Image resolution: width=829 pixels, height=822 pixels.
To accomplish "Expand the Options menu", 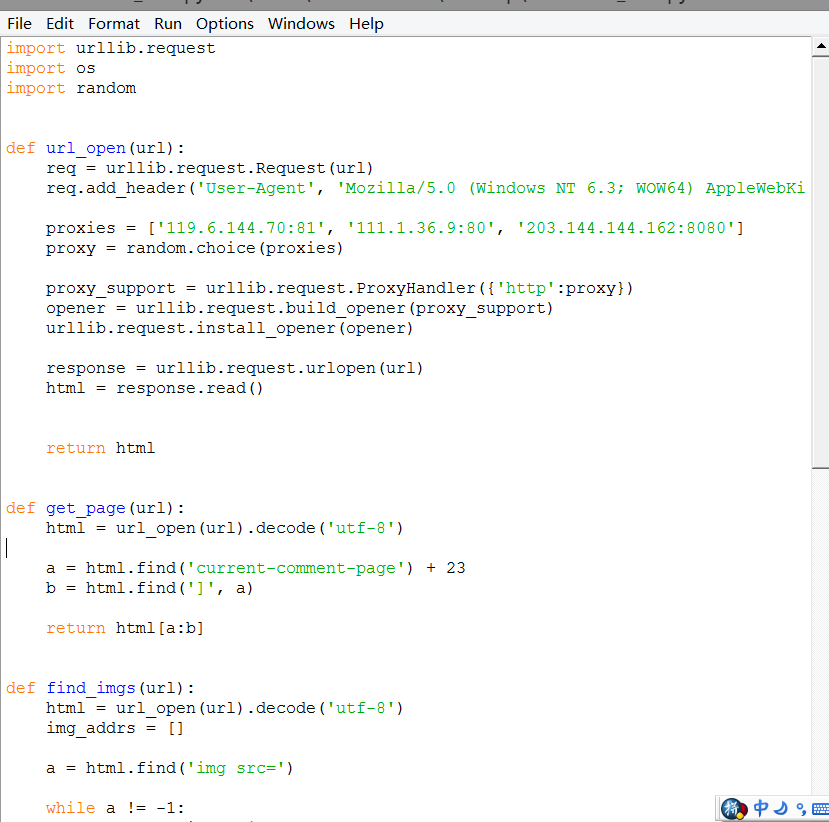I will (x=224, y=23).
